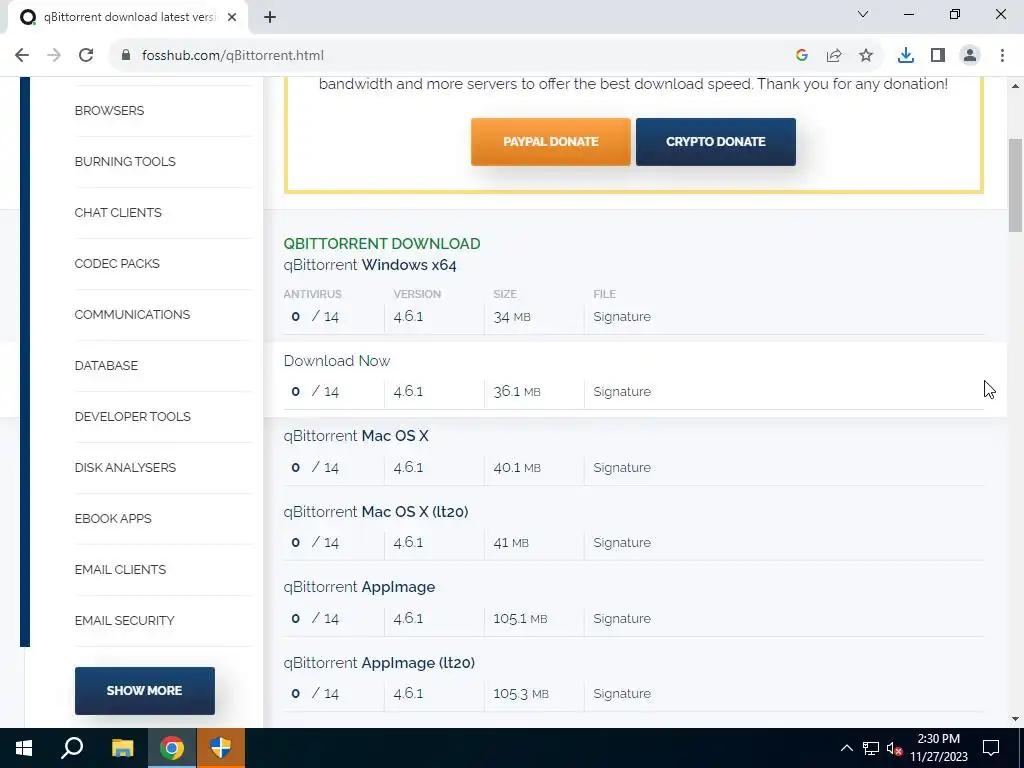The height and width of the screenshot is (768, 1024).
Task: Open the tab search chevron
Action: click(x=863, y=14)
